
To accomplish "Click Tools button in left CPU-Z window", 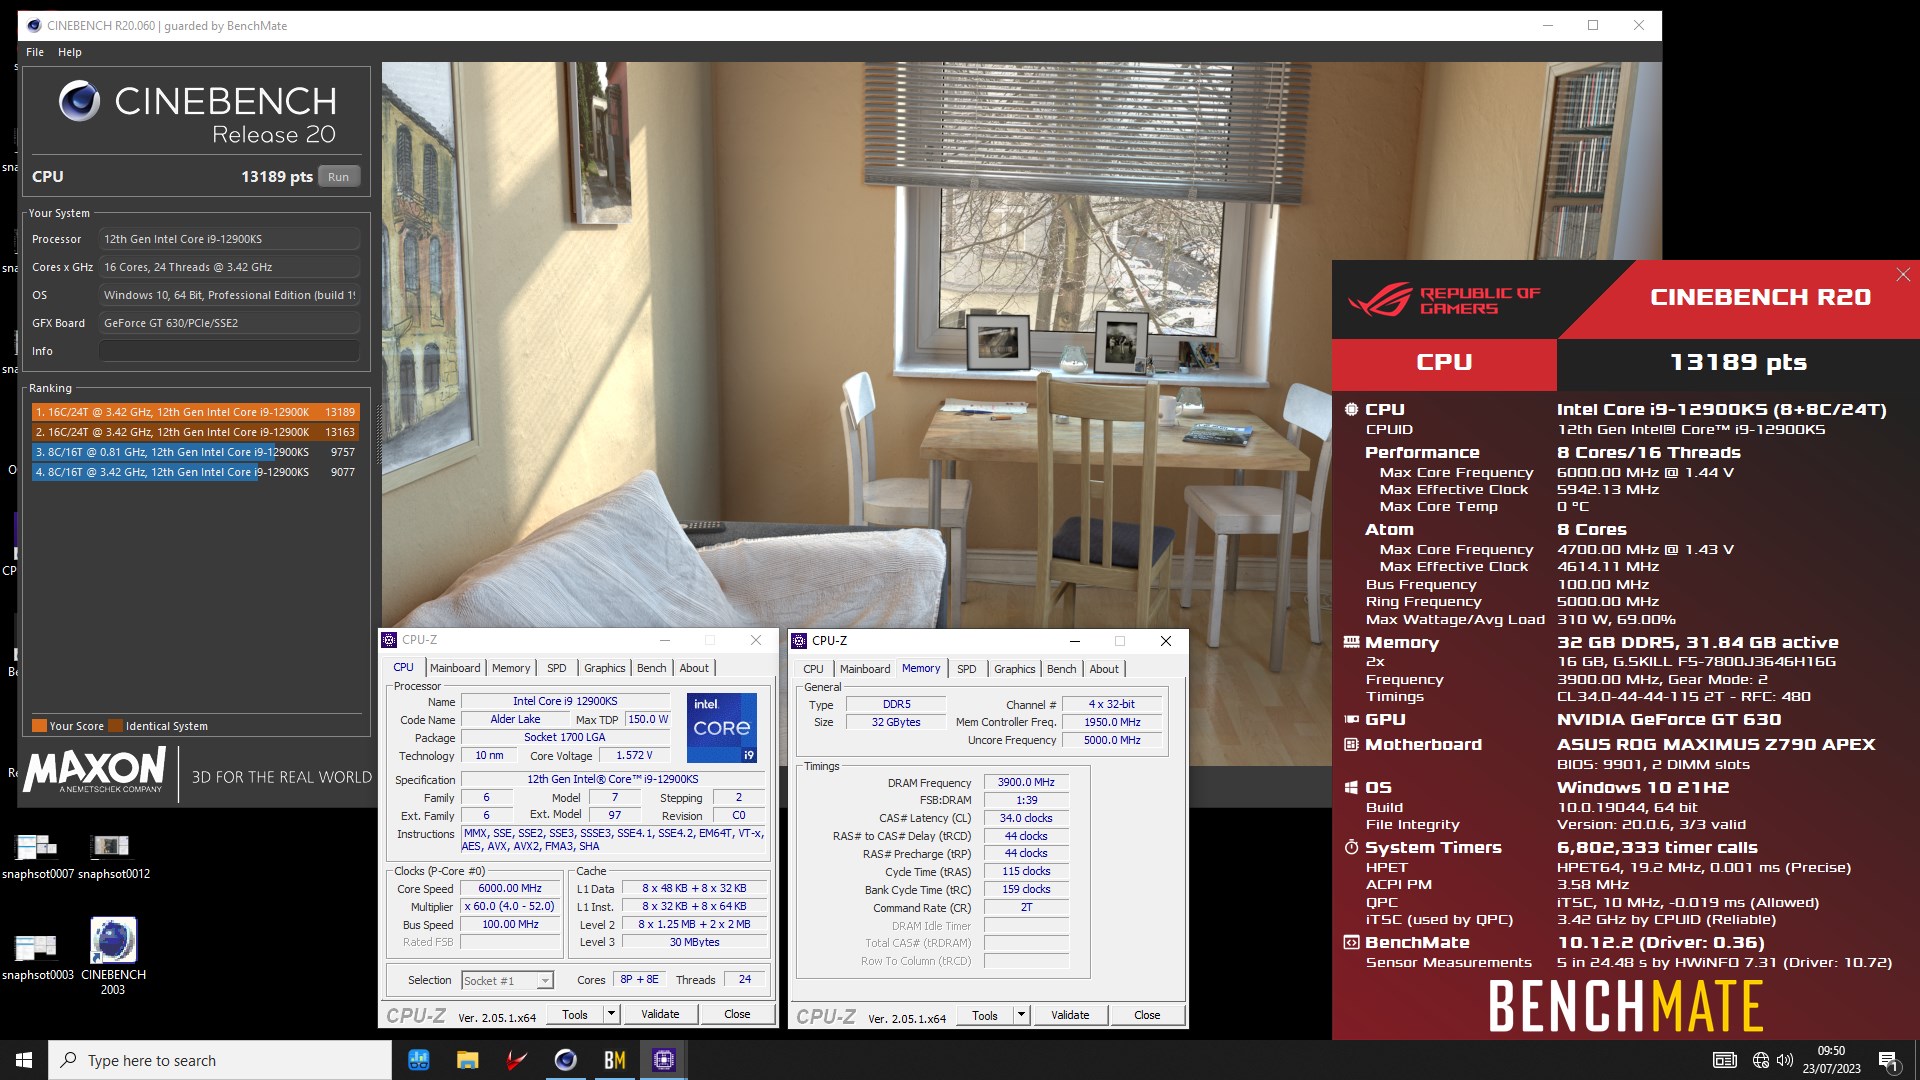I will [x=575, y=1014].
